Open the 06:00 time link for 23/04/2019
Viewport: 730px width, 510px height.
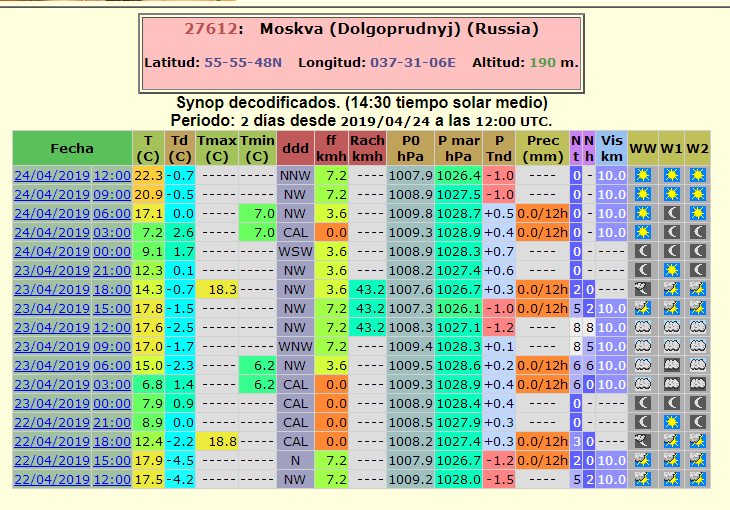pyautogui.click(x=112, y=366)
